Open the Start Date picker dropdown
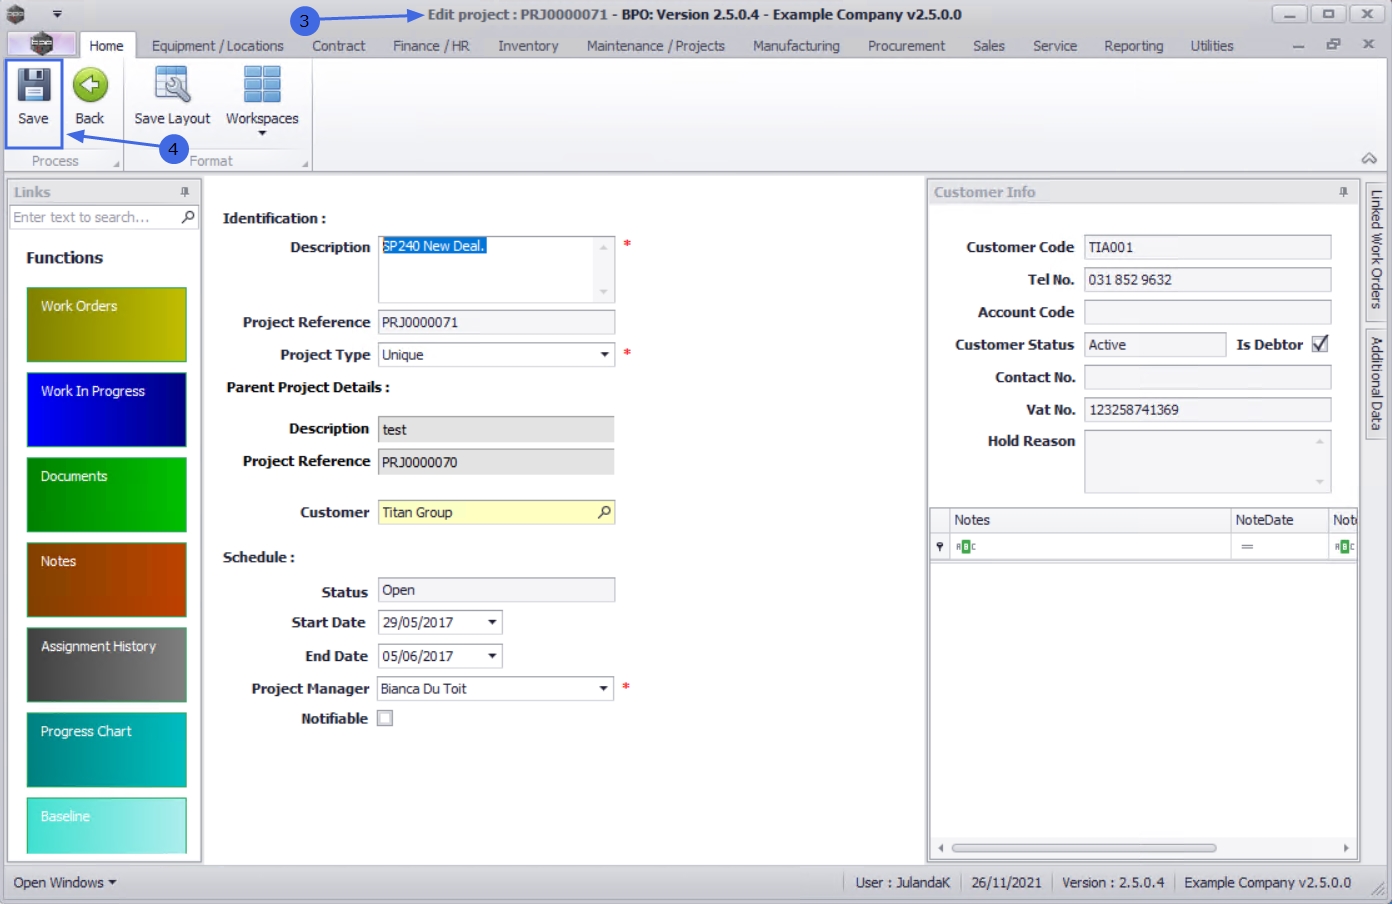The image size is (1392, 904). [492, 622]
